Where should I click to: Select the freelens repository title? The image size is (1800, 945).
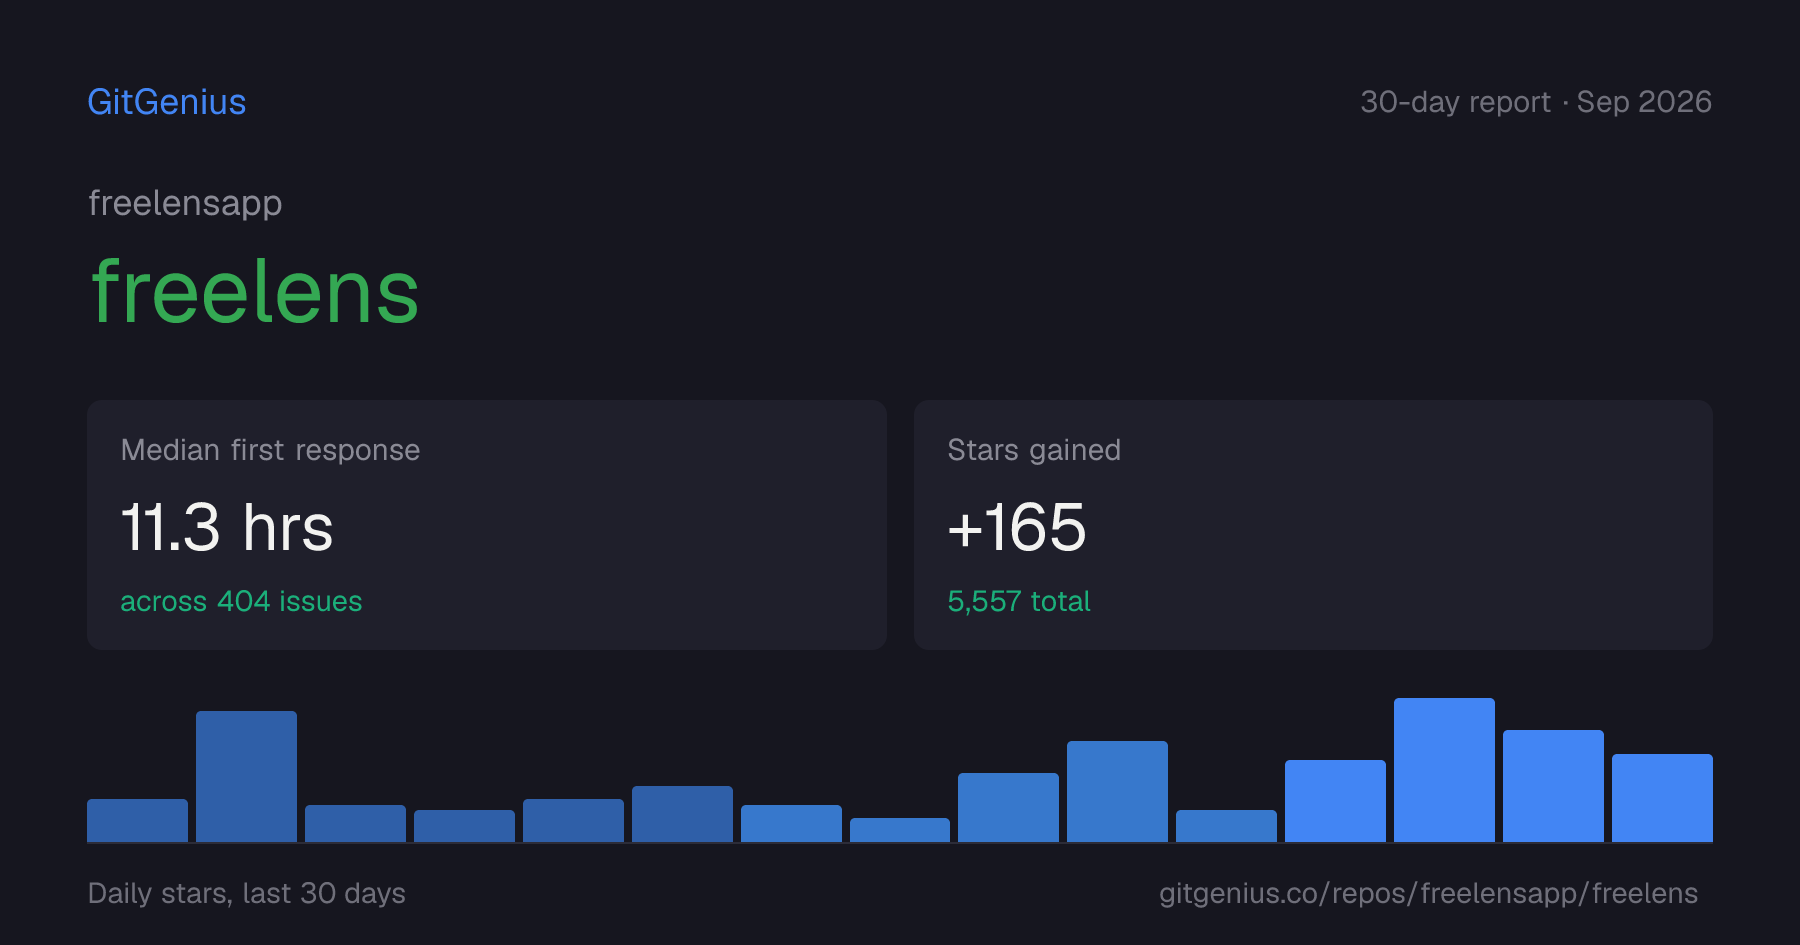coord(255,291)
